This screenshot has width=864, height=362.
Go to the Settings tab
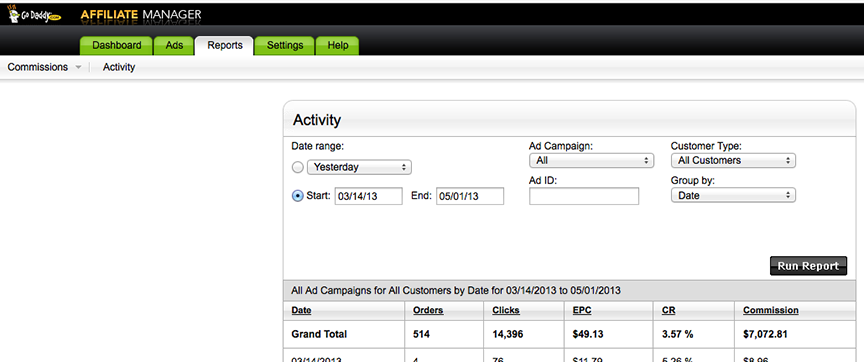tap(285, 46)
